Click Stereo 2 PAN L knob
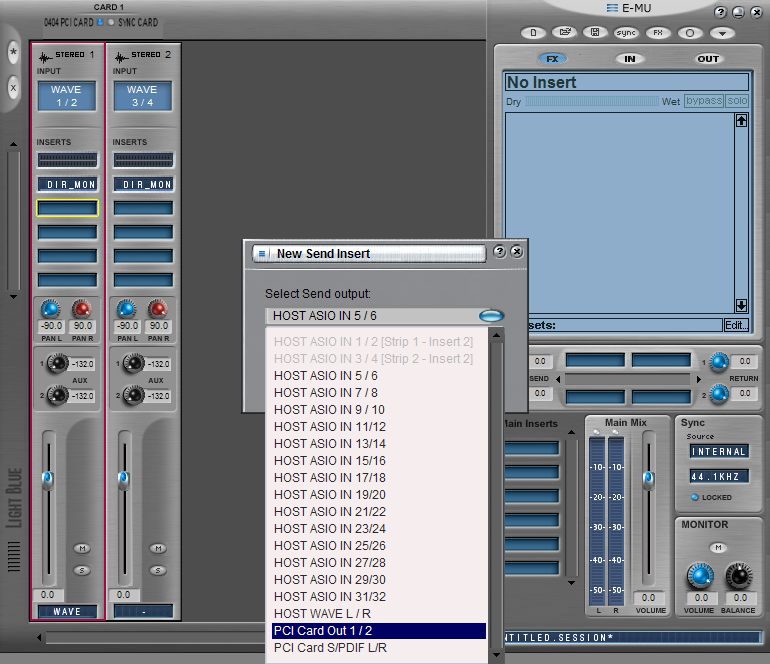The height and width of the screenshot is (664, 770). 126,309
